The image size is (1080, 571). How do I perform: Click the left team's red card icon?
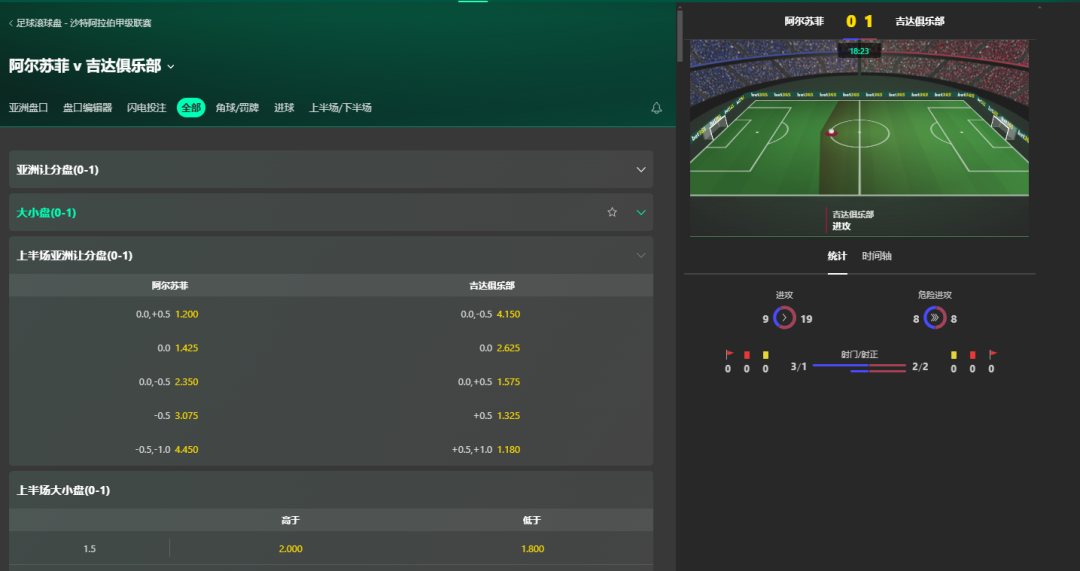[x=747, y=355]
